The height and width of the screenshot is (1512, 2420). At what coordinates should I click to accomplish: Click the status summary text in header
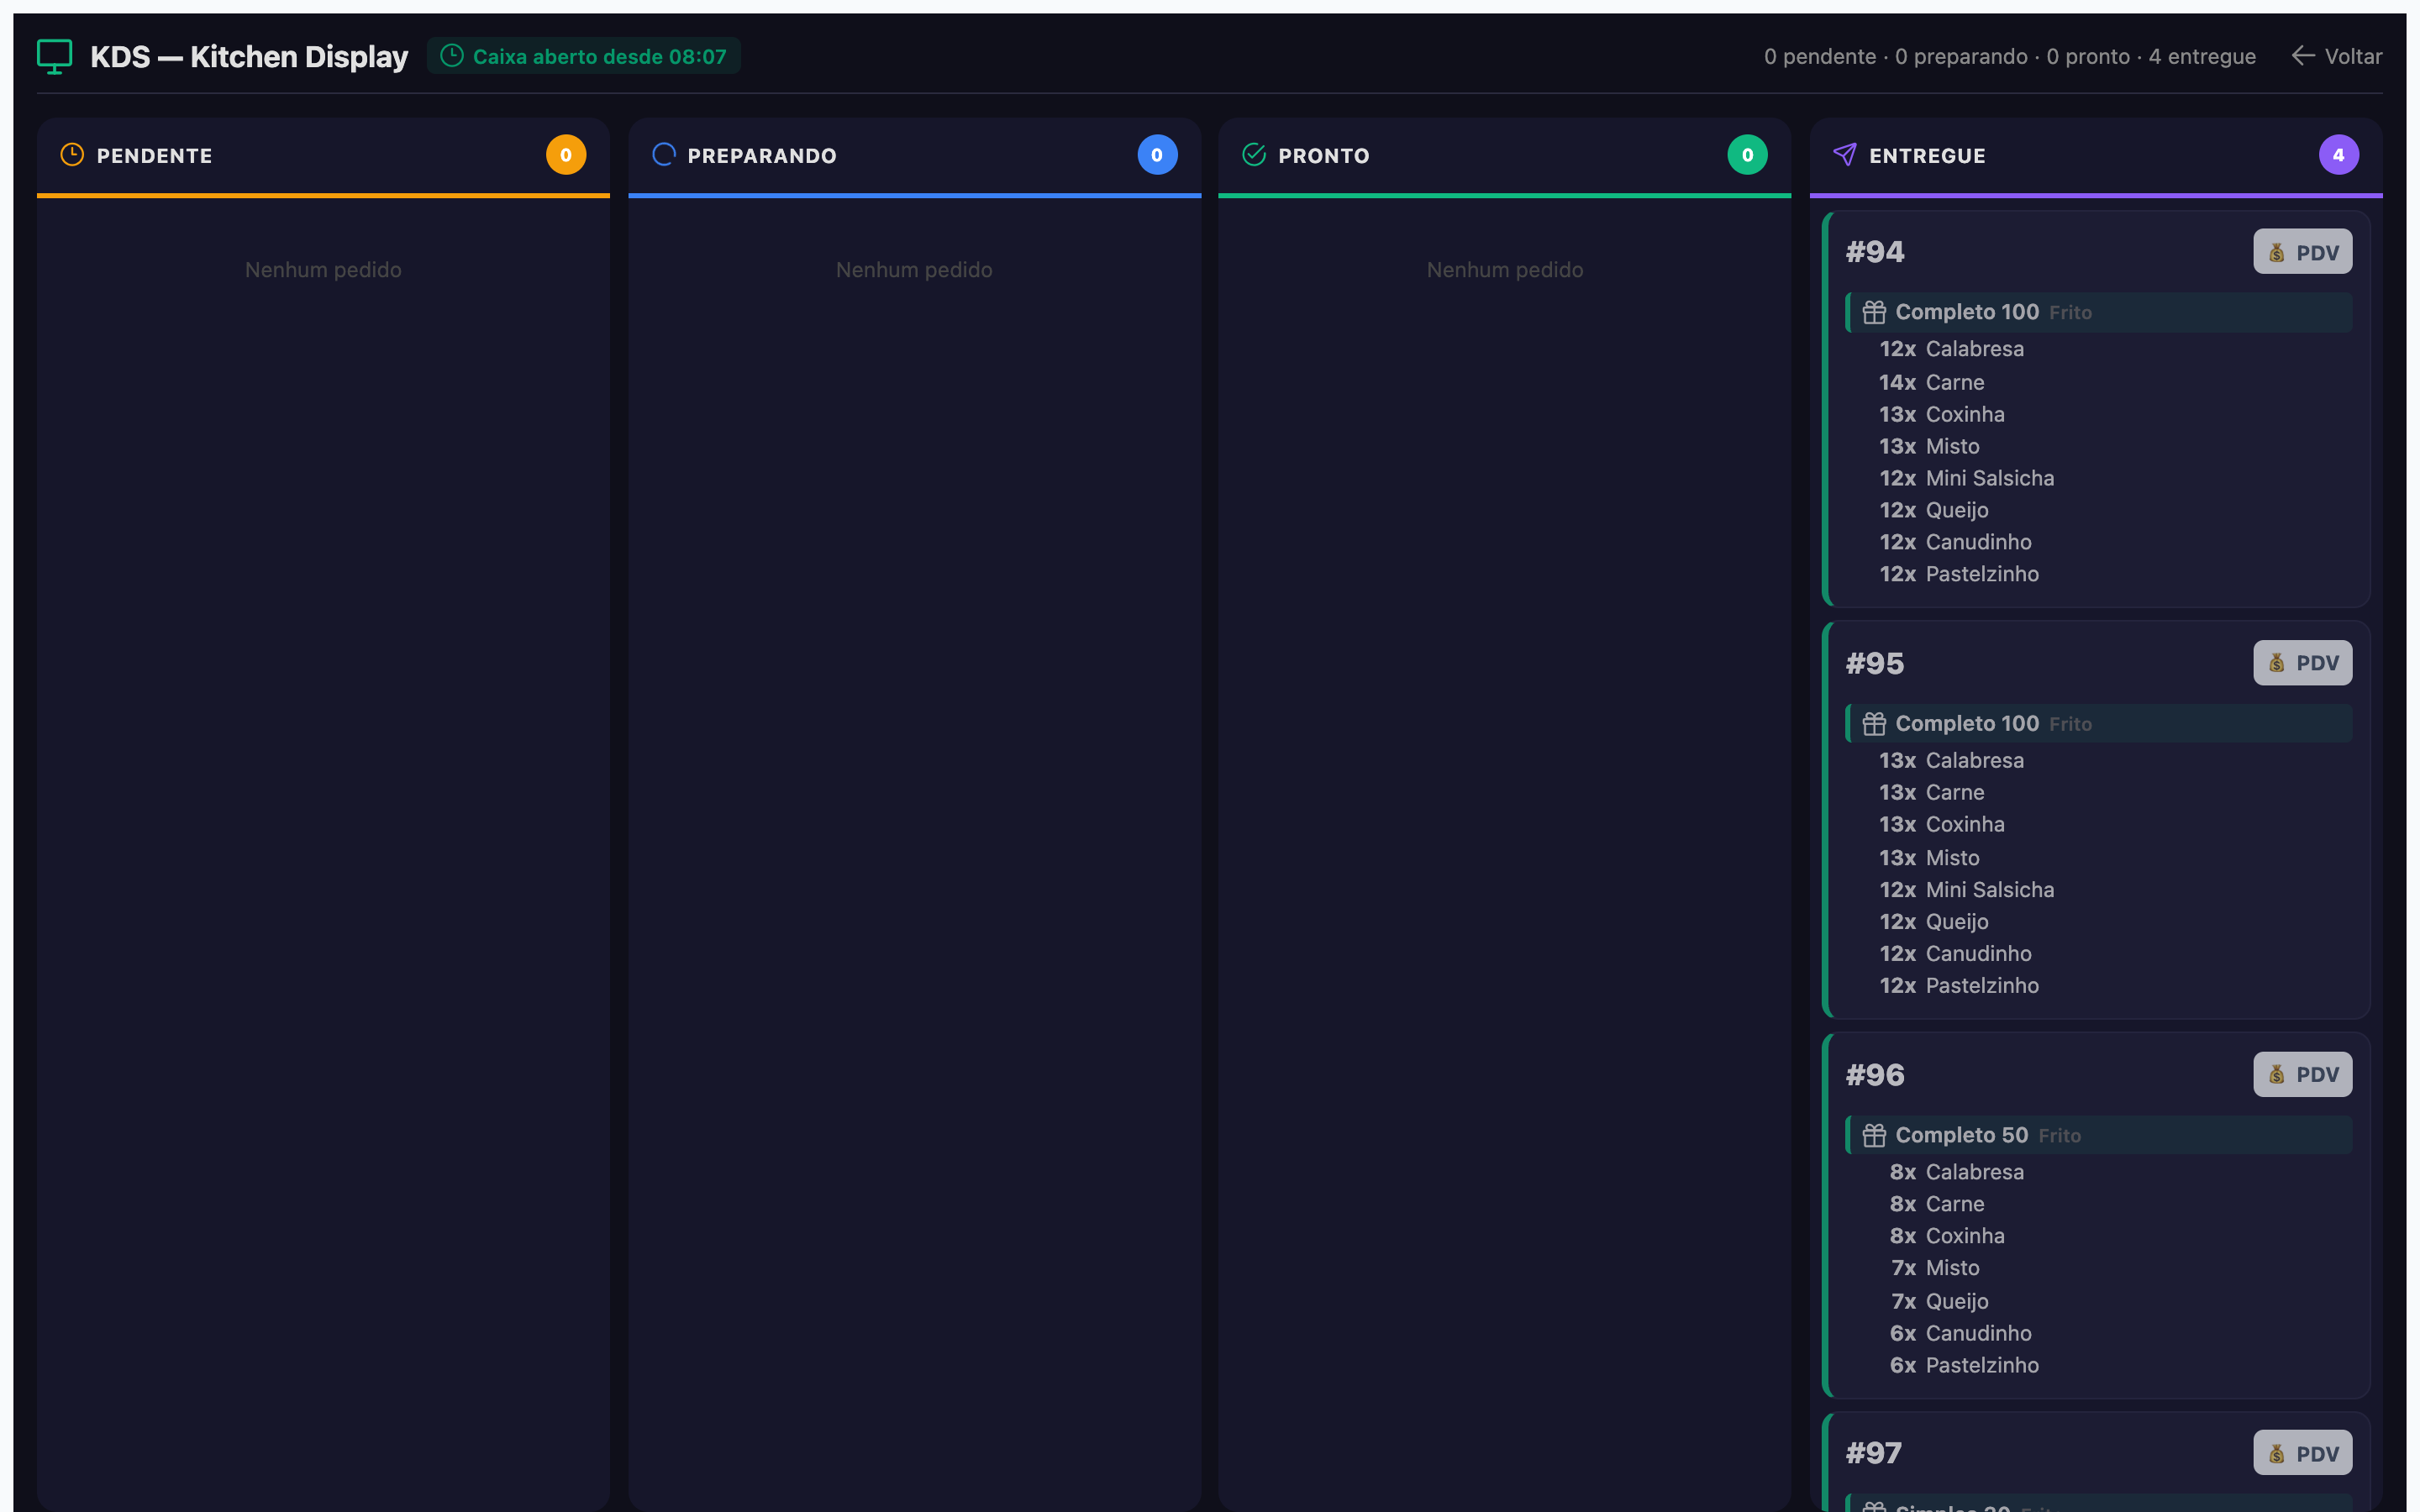tap(2009, 56)
